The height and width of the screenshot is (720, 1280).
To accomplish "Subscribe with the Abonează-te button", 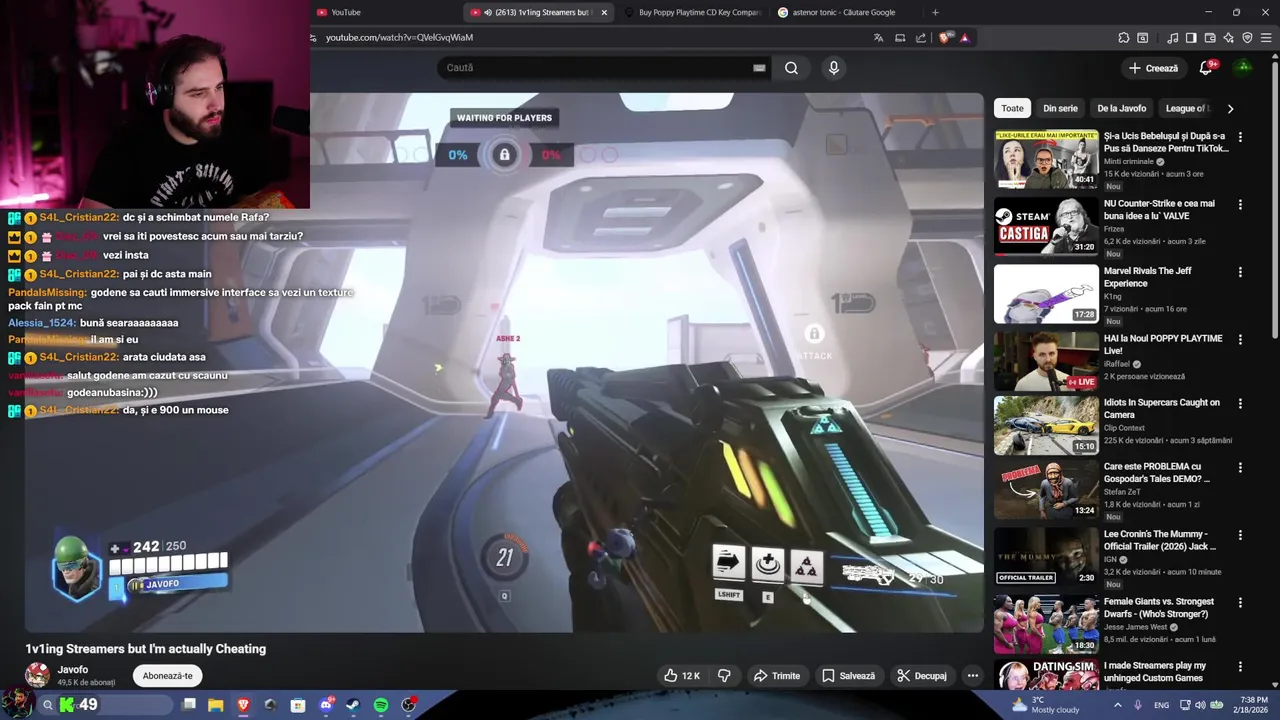I will coord(167,676).
